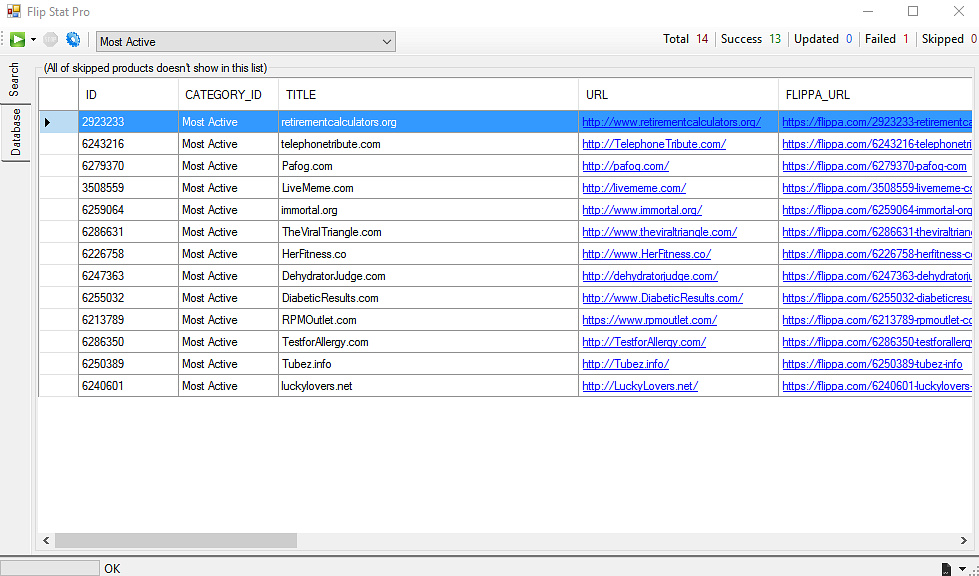
Task: Click the Total 14 counter in toolbar
Action: [x=686, y=39]
